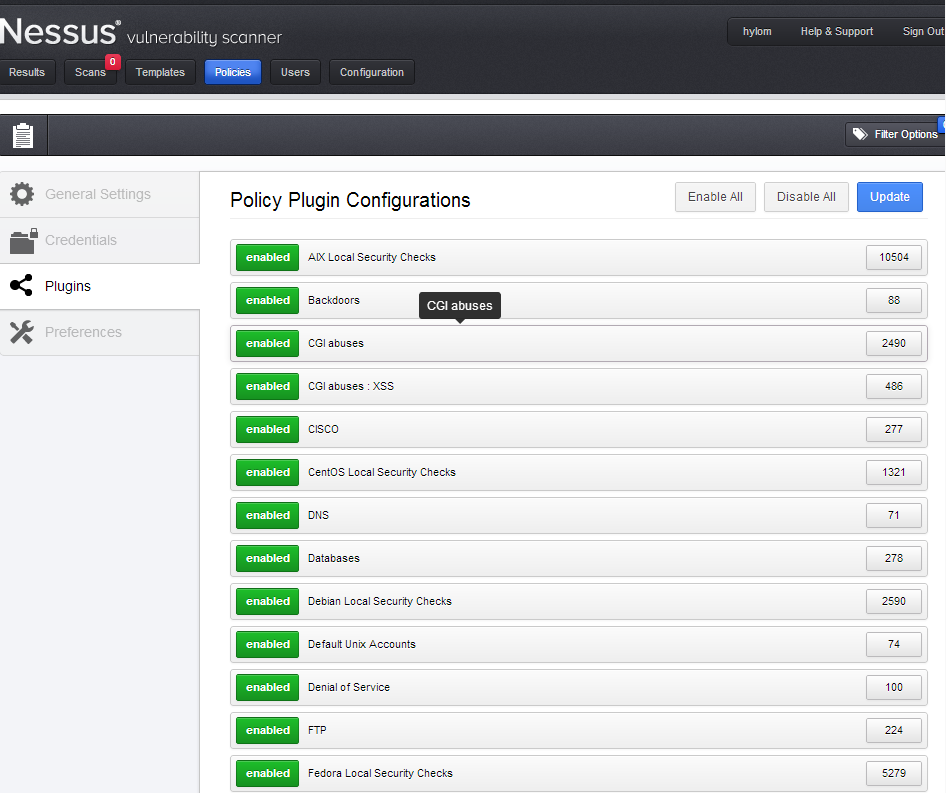Click the Plugins share icon

pos(21,286)
